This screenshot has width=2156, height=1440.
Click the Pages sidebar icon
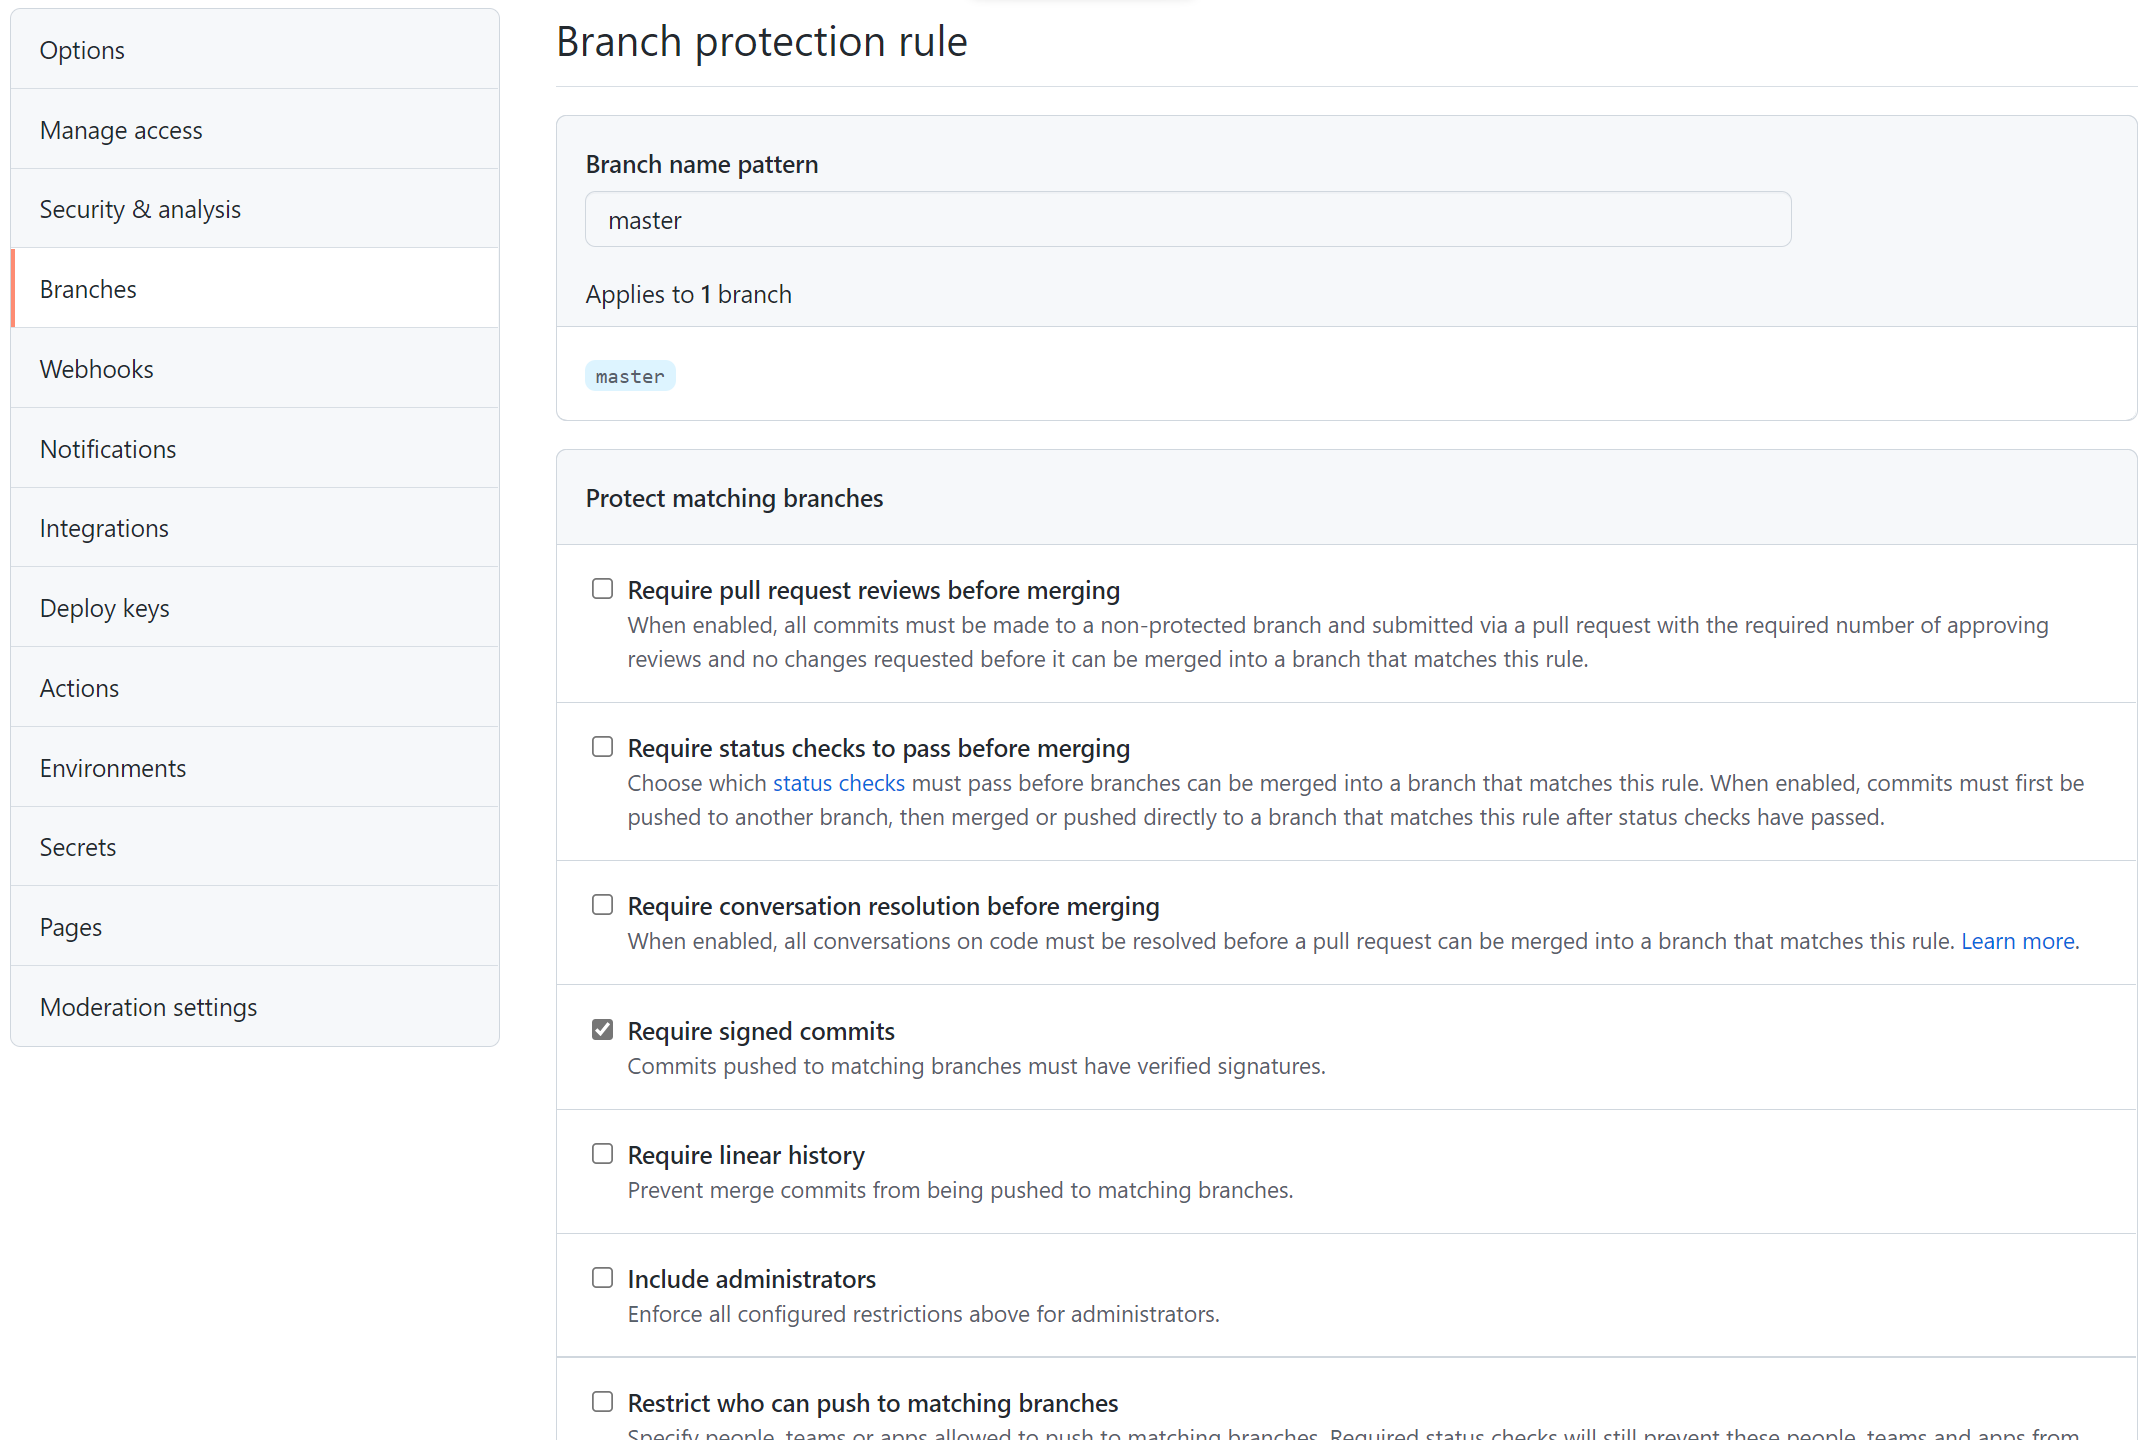(71, 926)
